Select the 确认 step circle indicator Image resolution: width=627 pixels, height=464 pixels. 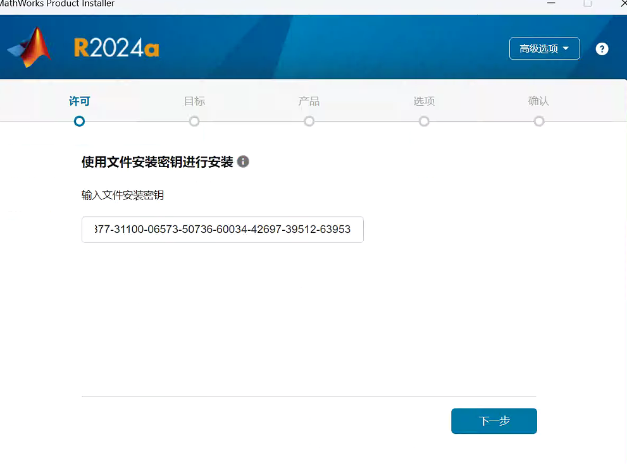(539, 121)
